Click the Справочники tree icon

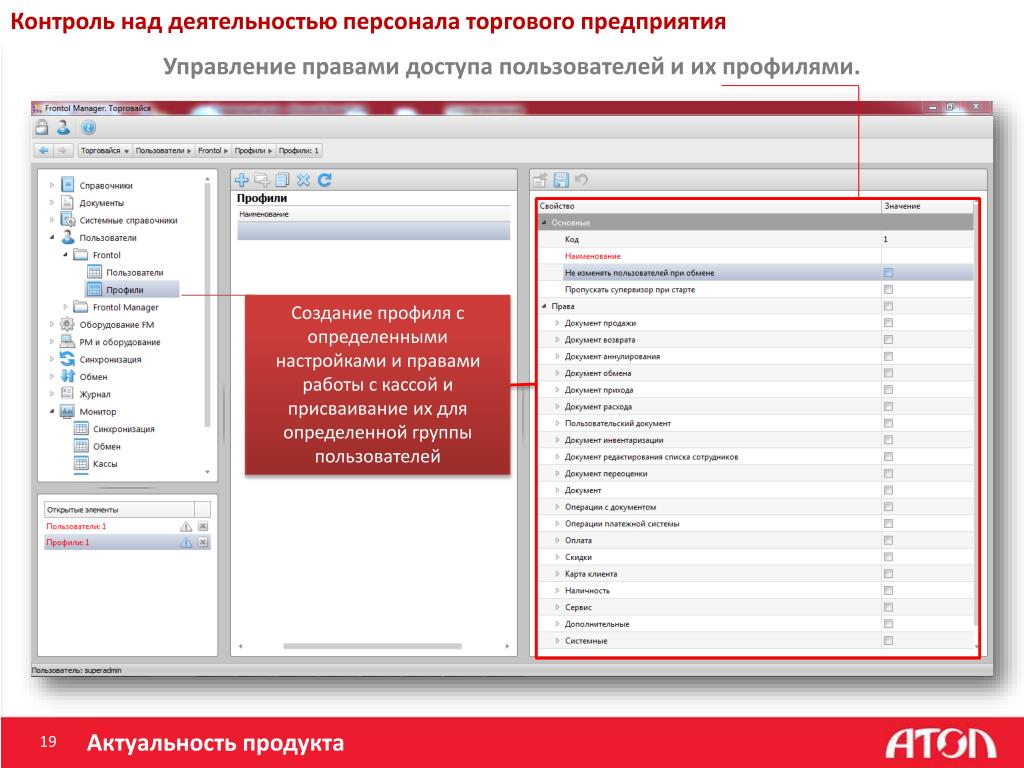pyautogui.click(x=68, y=185)
